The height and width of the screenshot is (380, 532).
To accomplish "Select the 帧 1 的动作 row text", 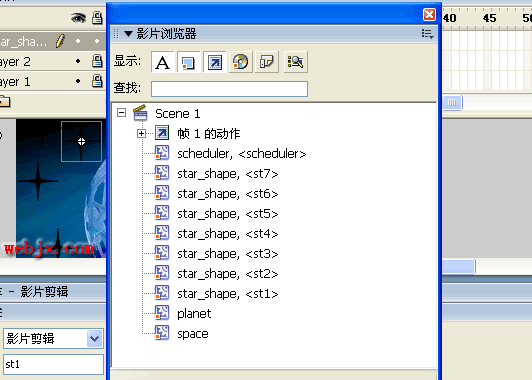I will pyautogui.click(x=209, y=134).
